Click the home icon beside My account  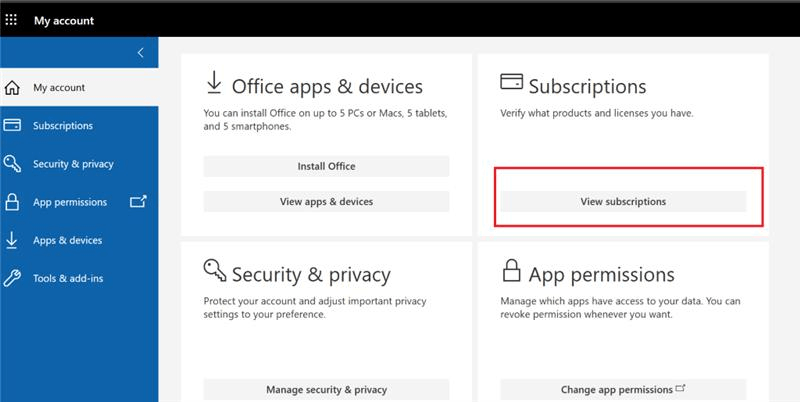tap(12, 88)
